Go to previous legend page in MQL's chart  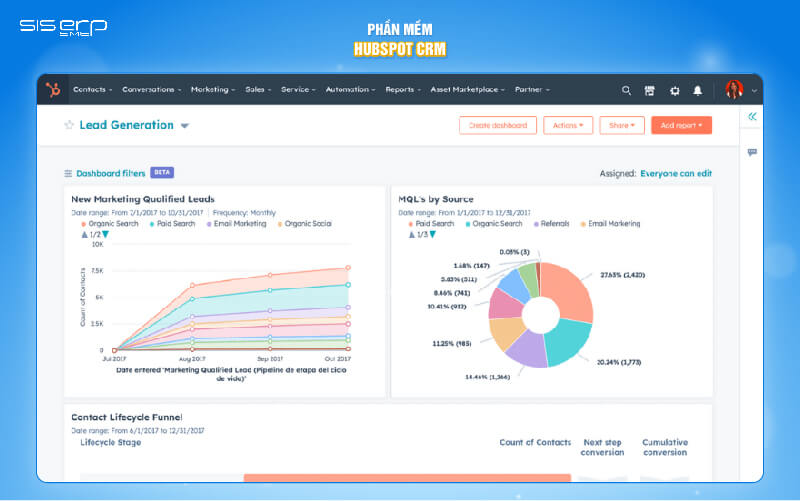point(412,235)
